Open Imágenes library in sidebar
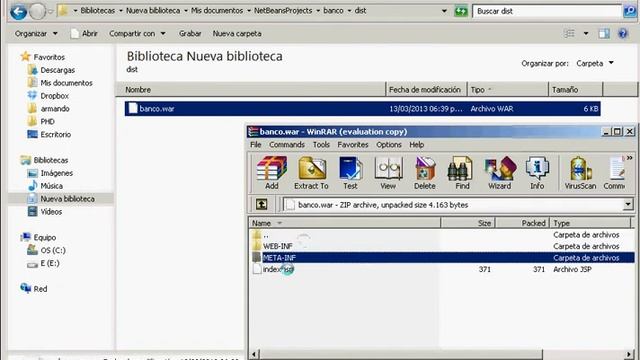The width and height of the screenshot is (640, 360). coord(50,173)
